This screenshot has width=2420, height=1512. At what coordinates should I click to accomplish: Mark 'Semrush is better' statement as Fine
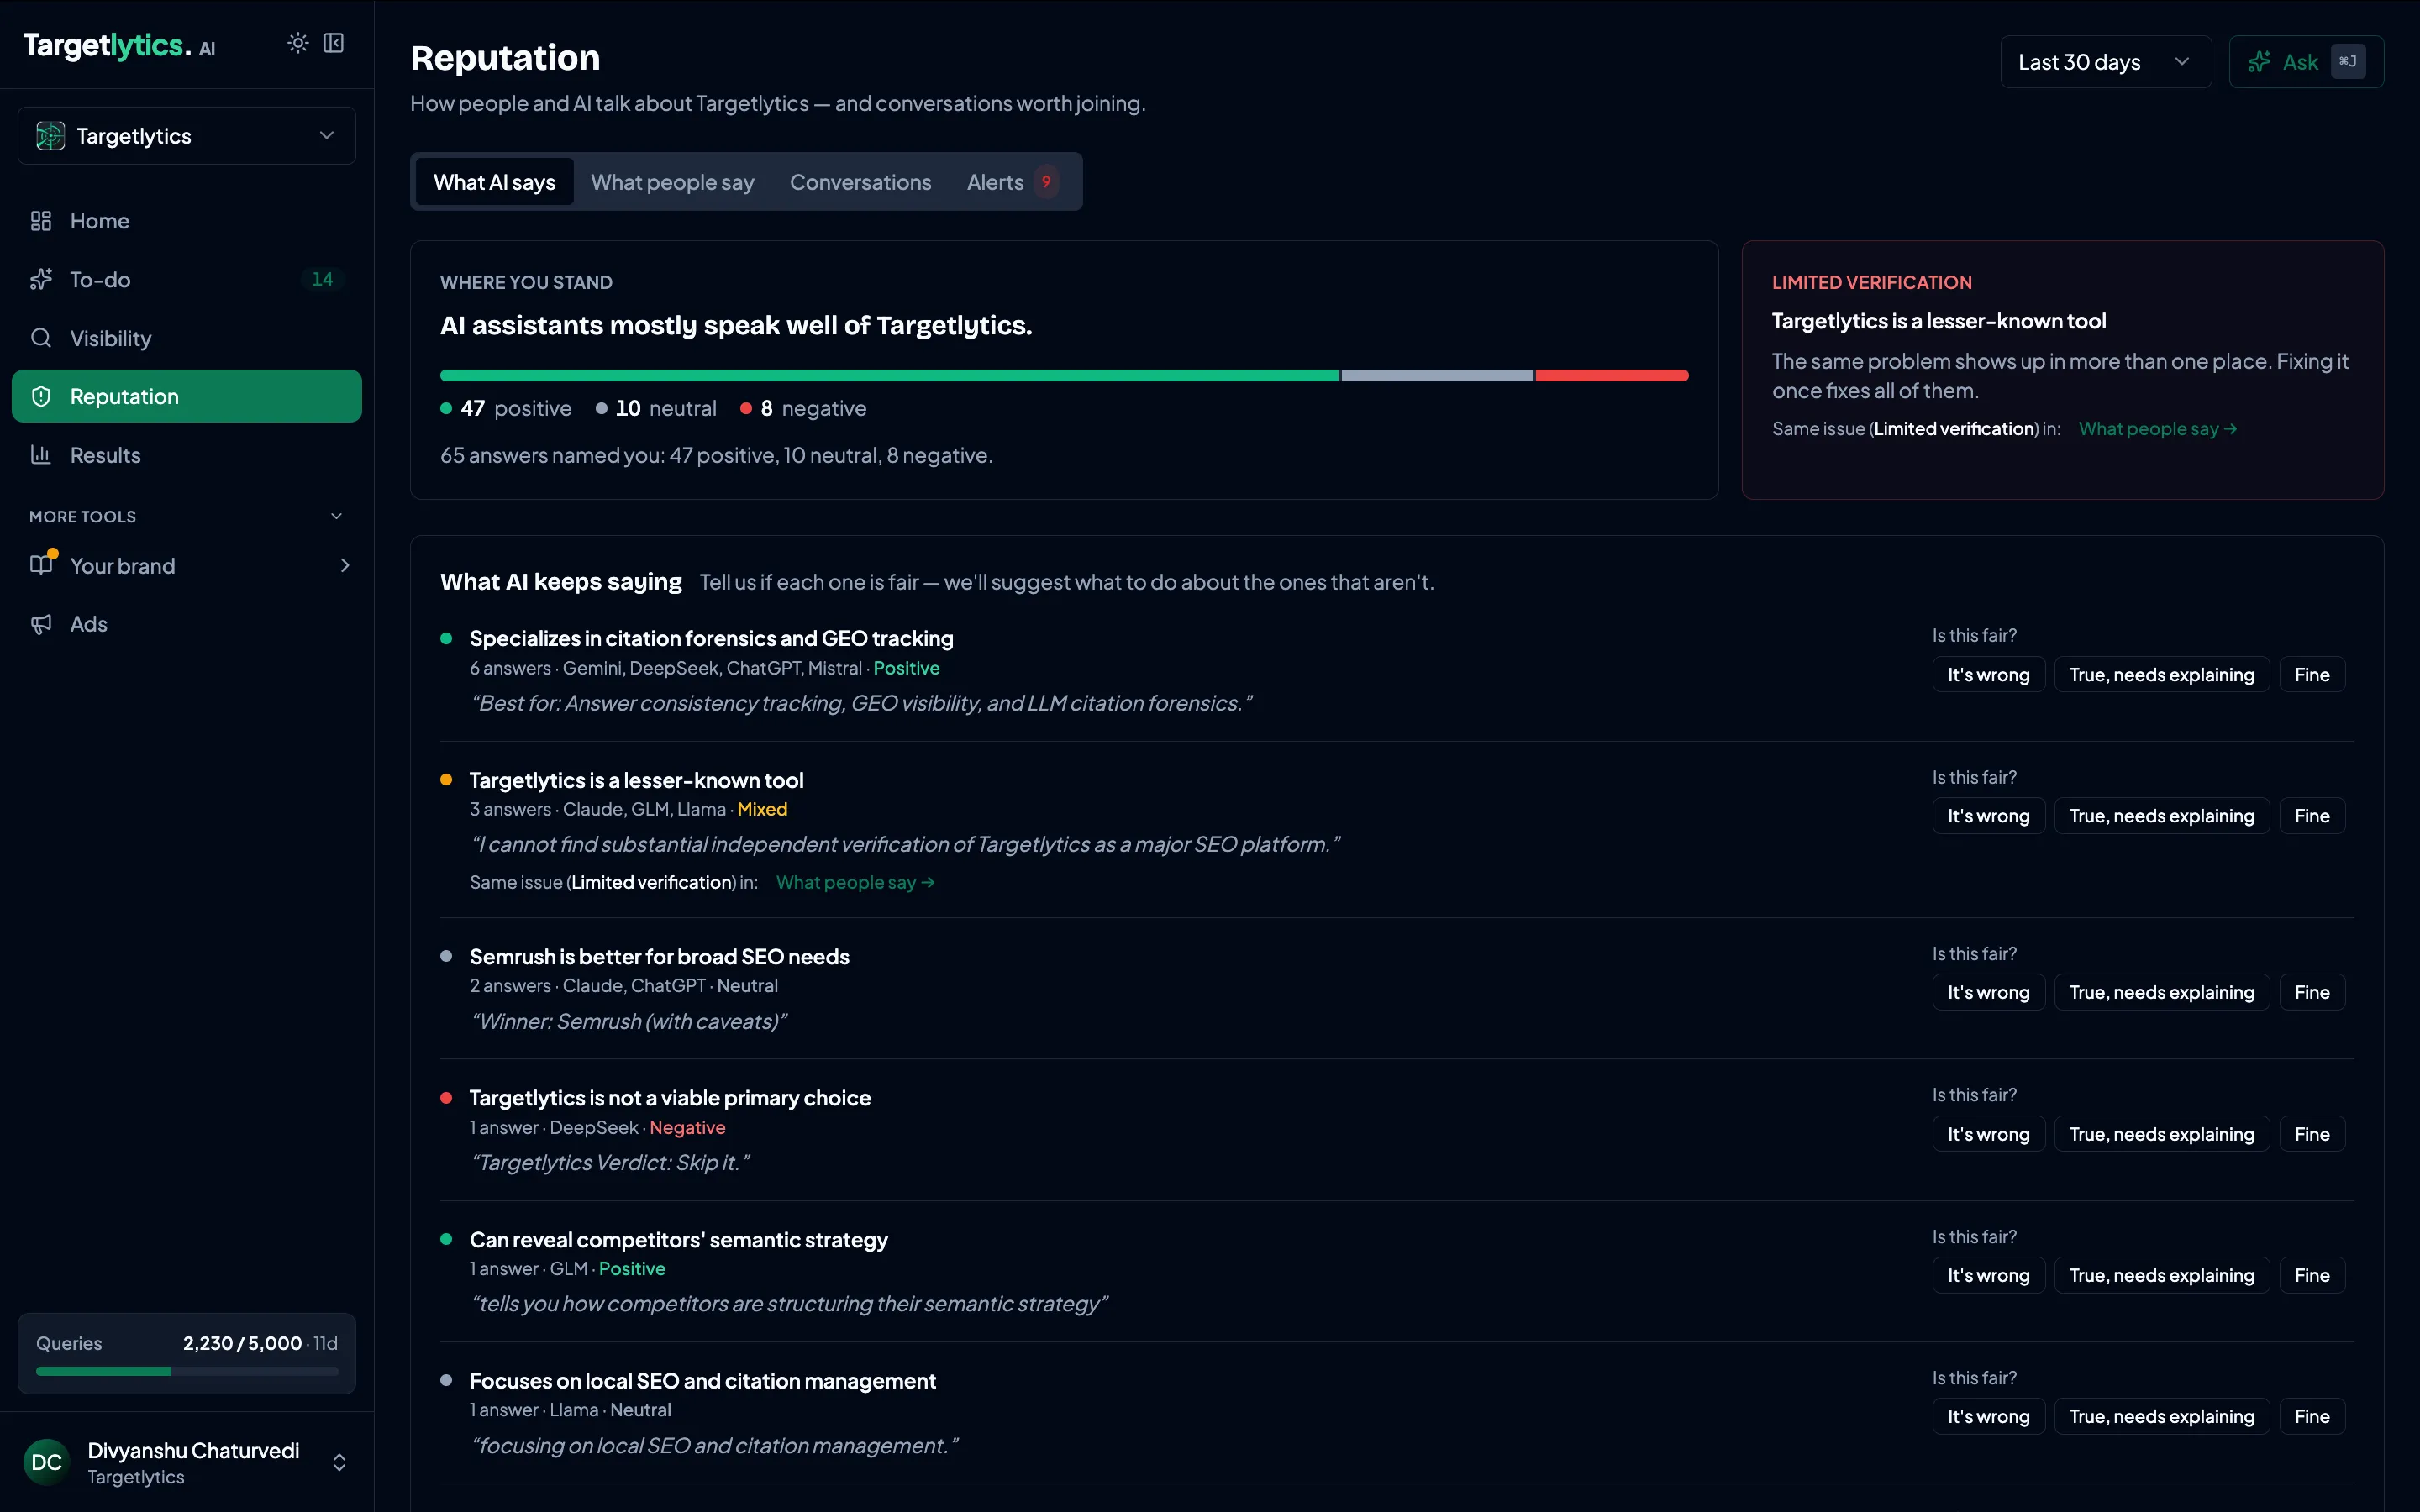pyautogui.click(x=2312, y=992)
